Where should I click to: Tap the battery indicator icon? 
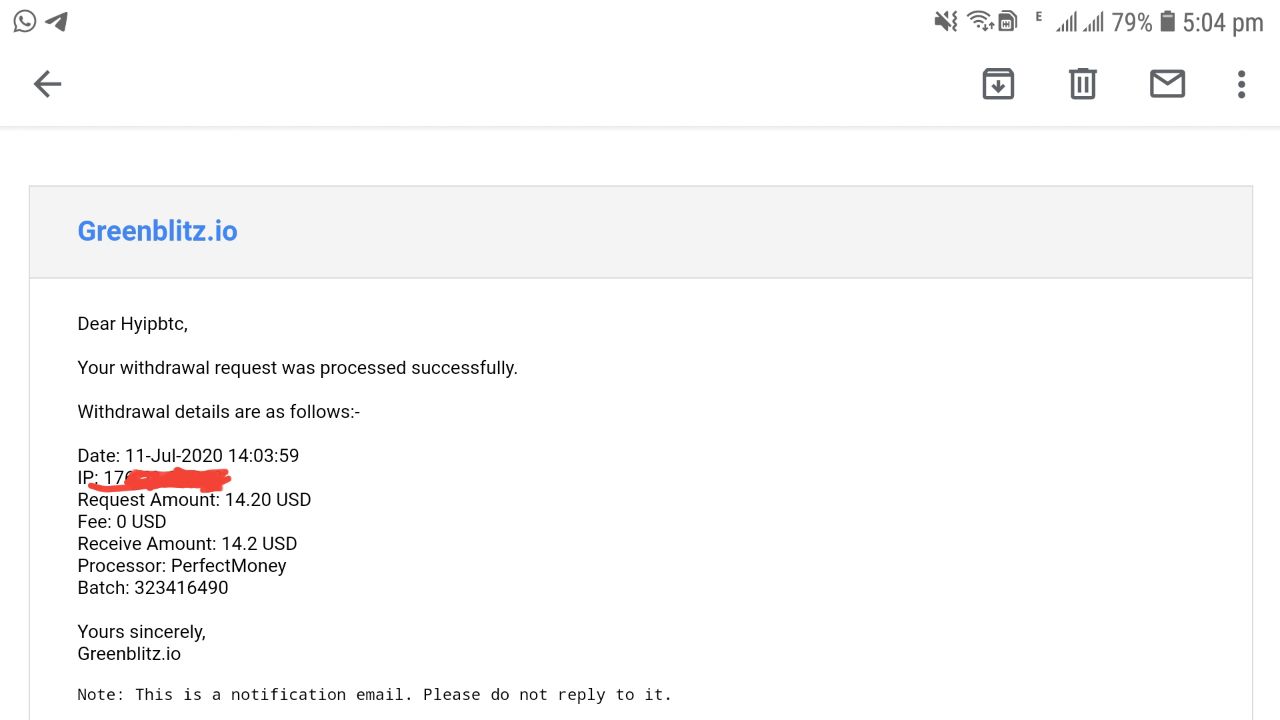[x=1166, y=21]
